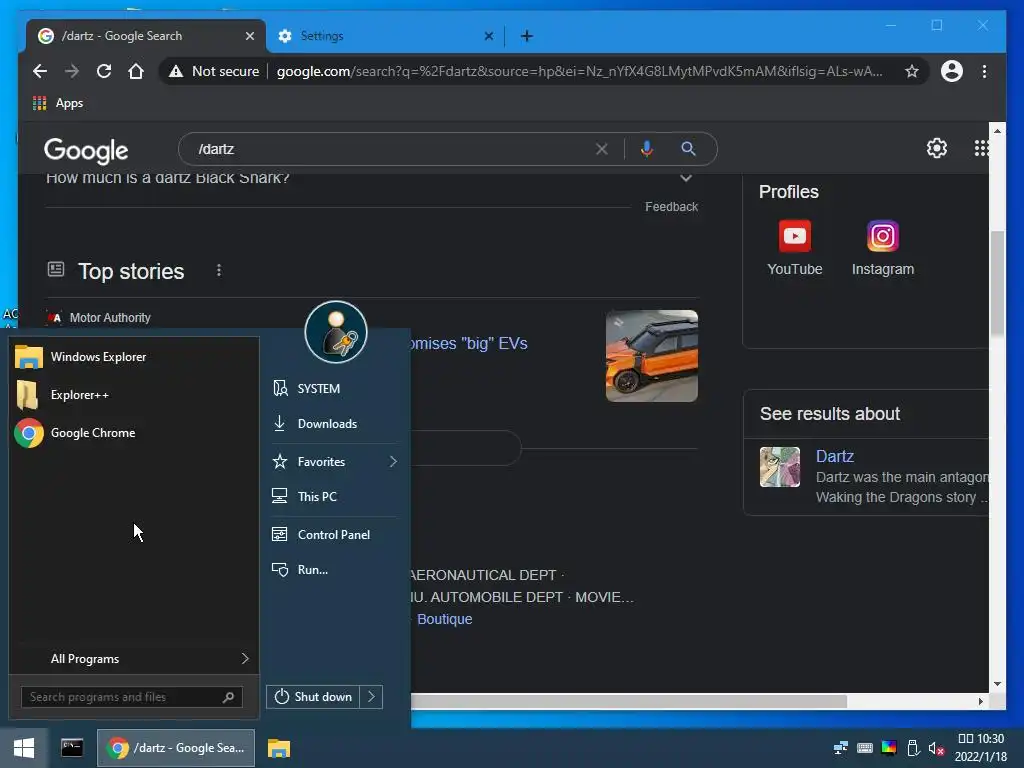
Task: Click in Search programs and files box
Action: tap(131, 697)
